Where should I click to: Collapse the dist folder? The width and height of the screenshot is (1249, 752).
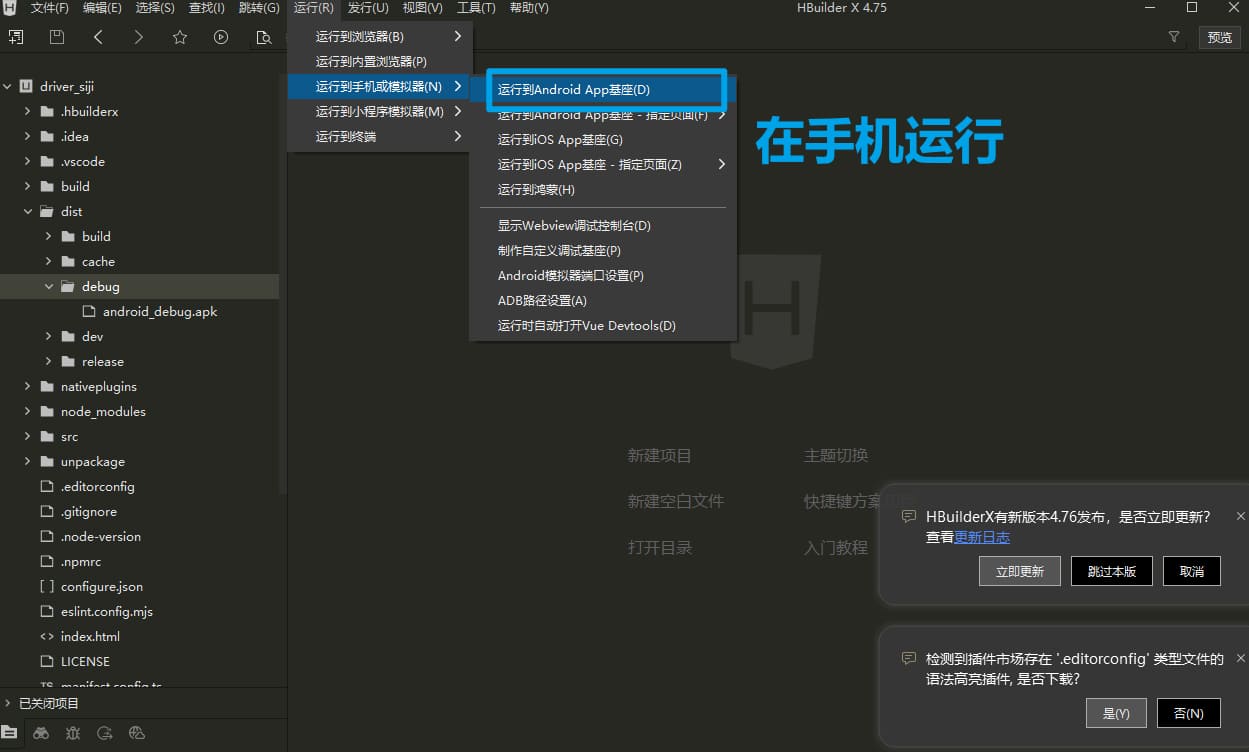tap(27, 212)
